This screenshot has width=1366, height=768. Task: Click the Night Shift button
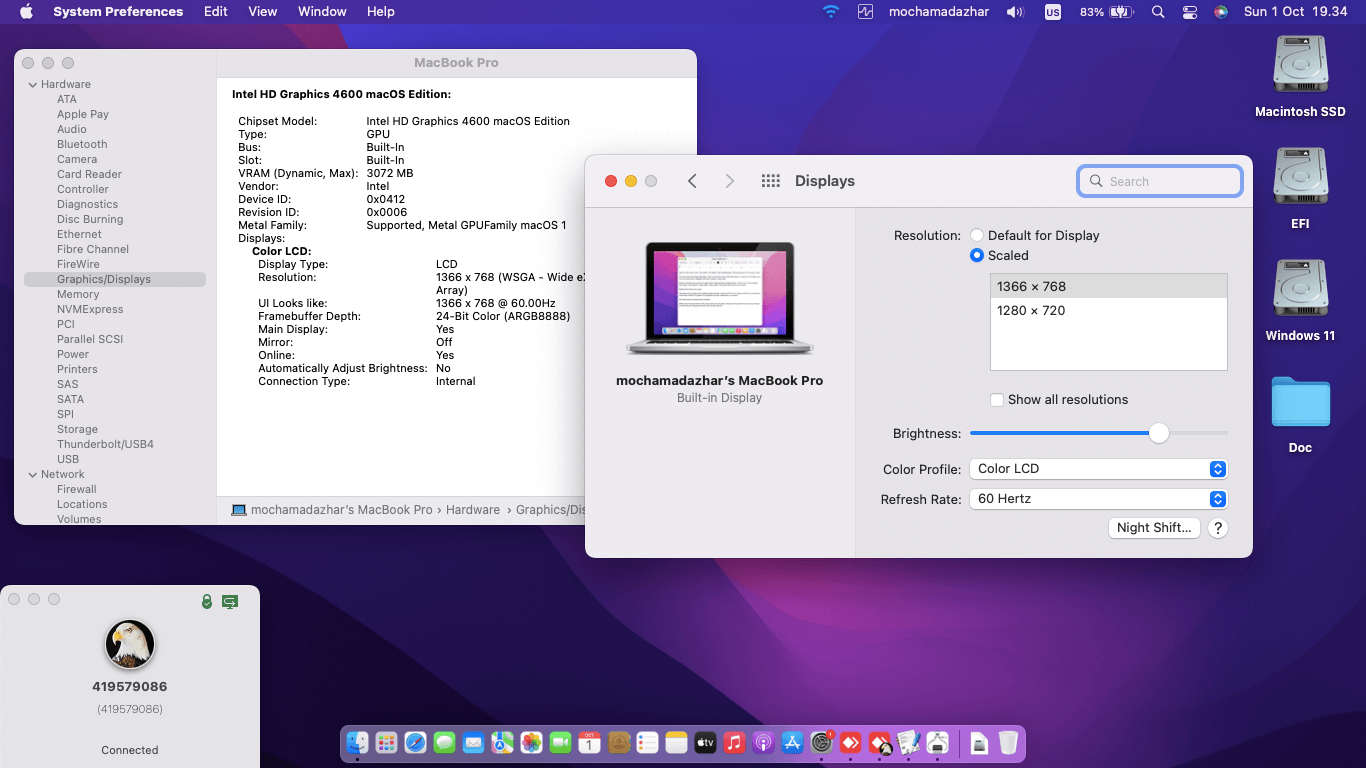coord(1153,527)
